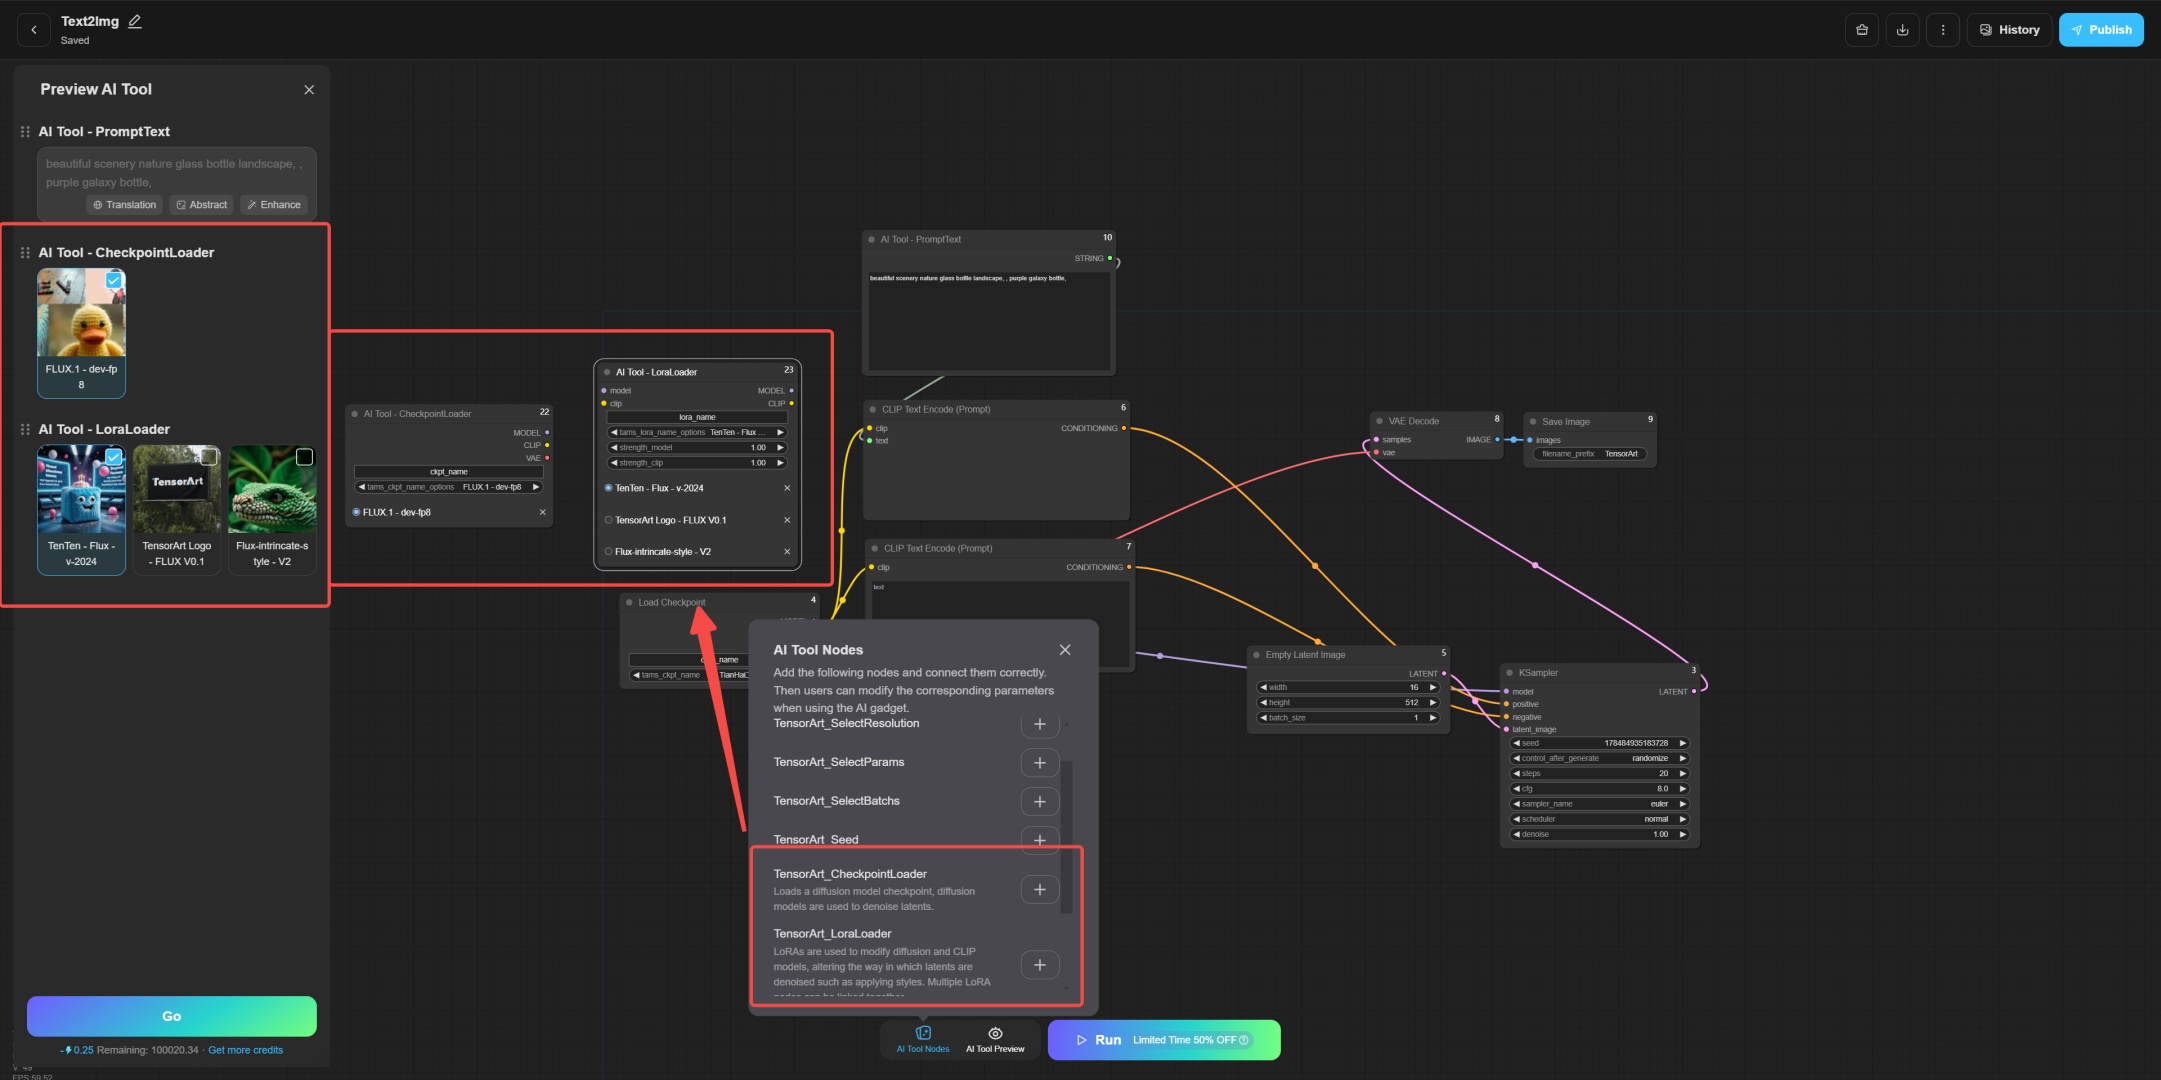
Task: Increase strength_model value with right arrow
Action: pyautogui.click(x=780, y=448)
